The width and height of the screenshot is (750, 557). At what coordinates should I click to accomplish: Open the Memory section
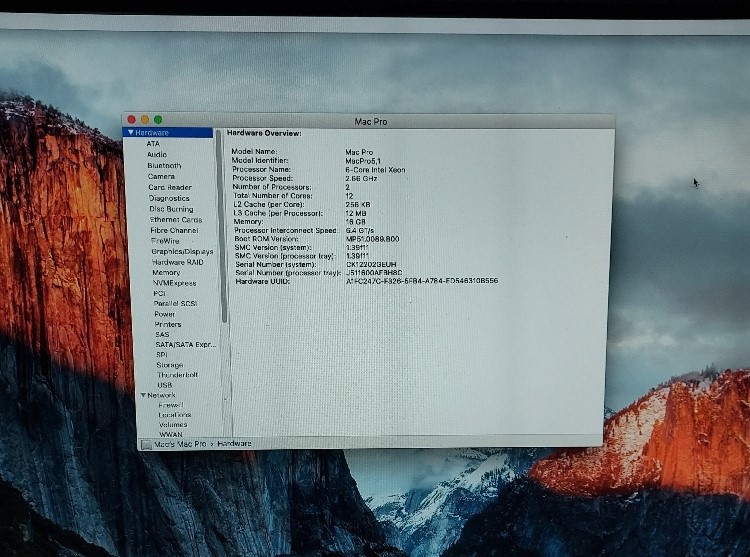click(x=166, y=273)
